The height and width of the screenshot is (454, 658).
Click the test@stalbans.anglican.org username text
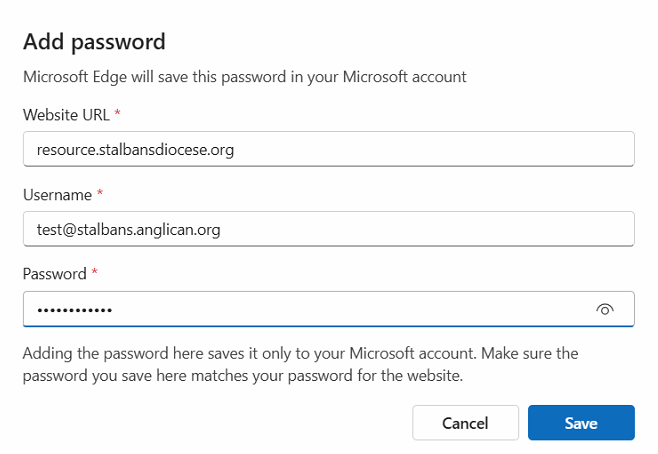coord(128,230)
